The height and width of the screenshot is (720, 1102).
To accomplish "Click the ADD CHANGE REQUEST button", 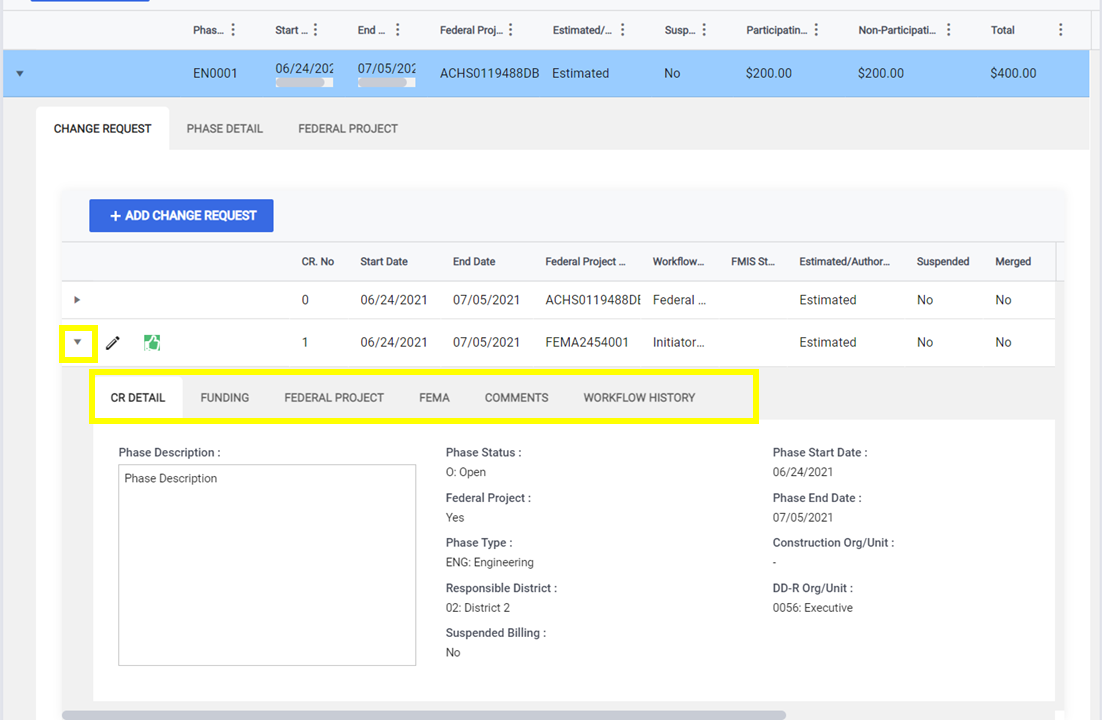I will (181, 216).
